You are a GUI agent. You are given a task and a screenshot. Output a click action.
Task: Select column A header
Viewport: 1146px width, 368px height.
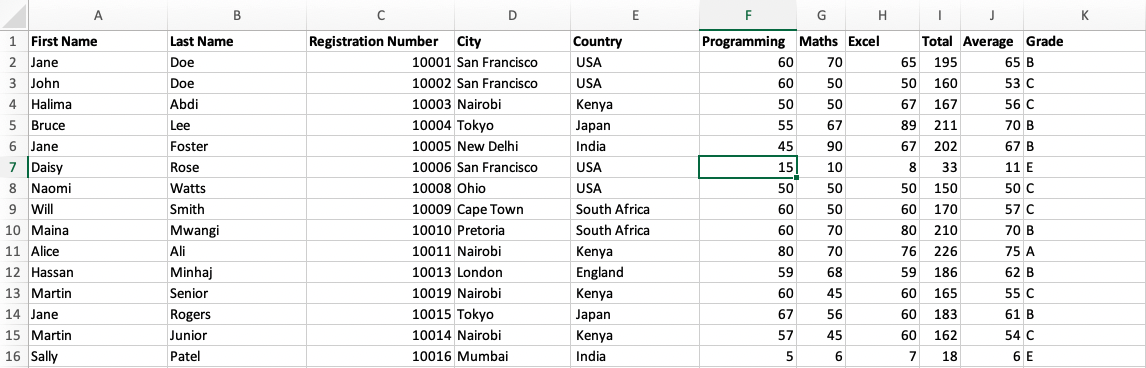[x=97, y=15]
